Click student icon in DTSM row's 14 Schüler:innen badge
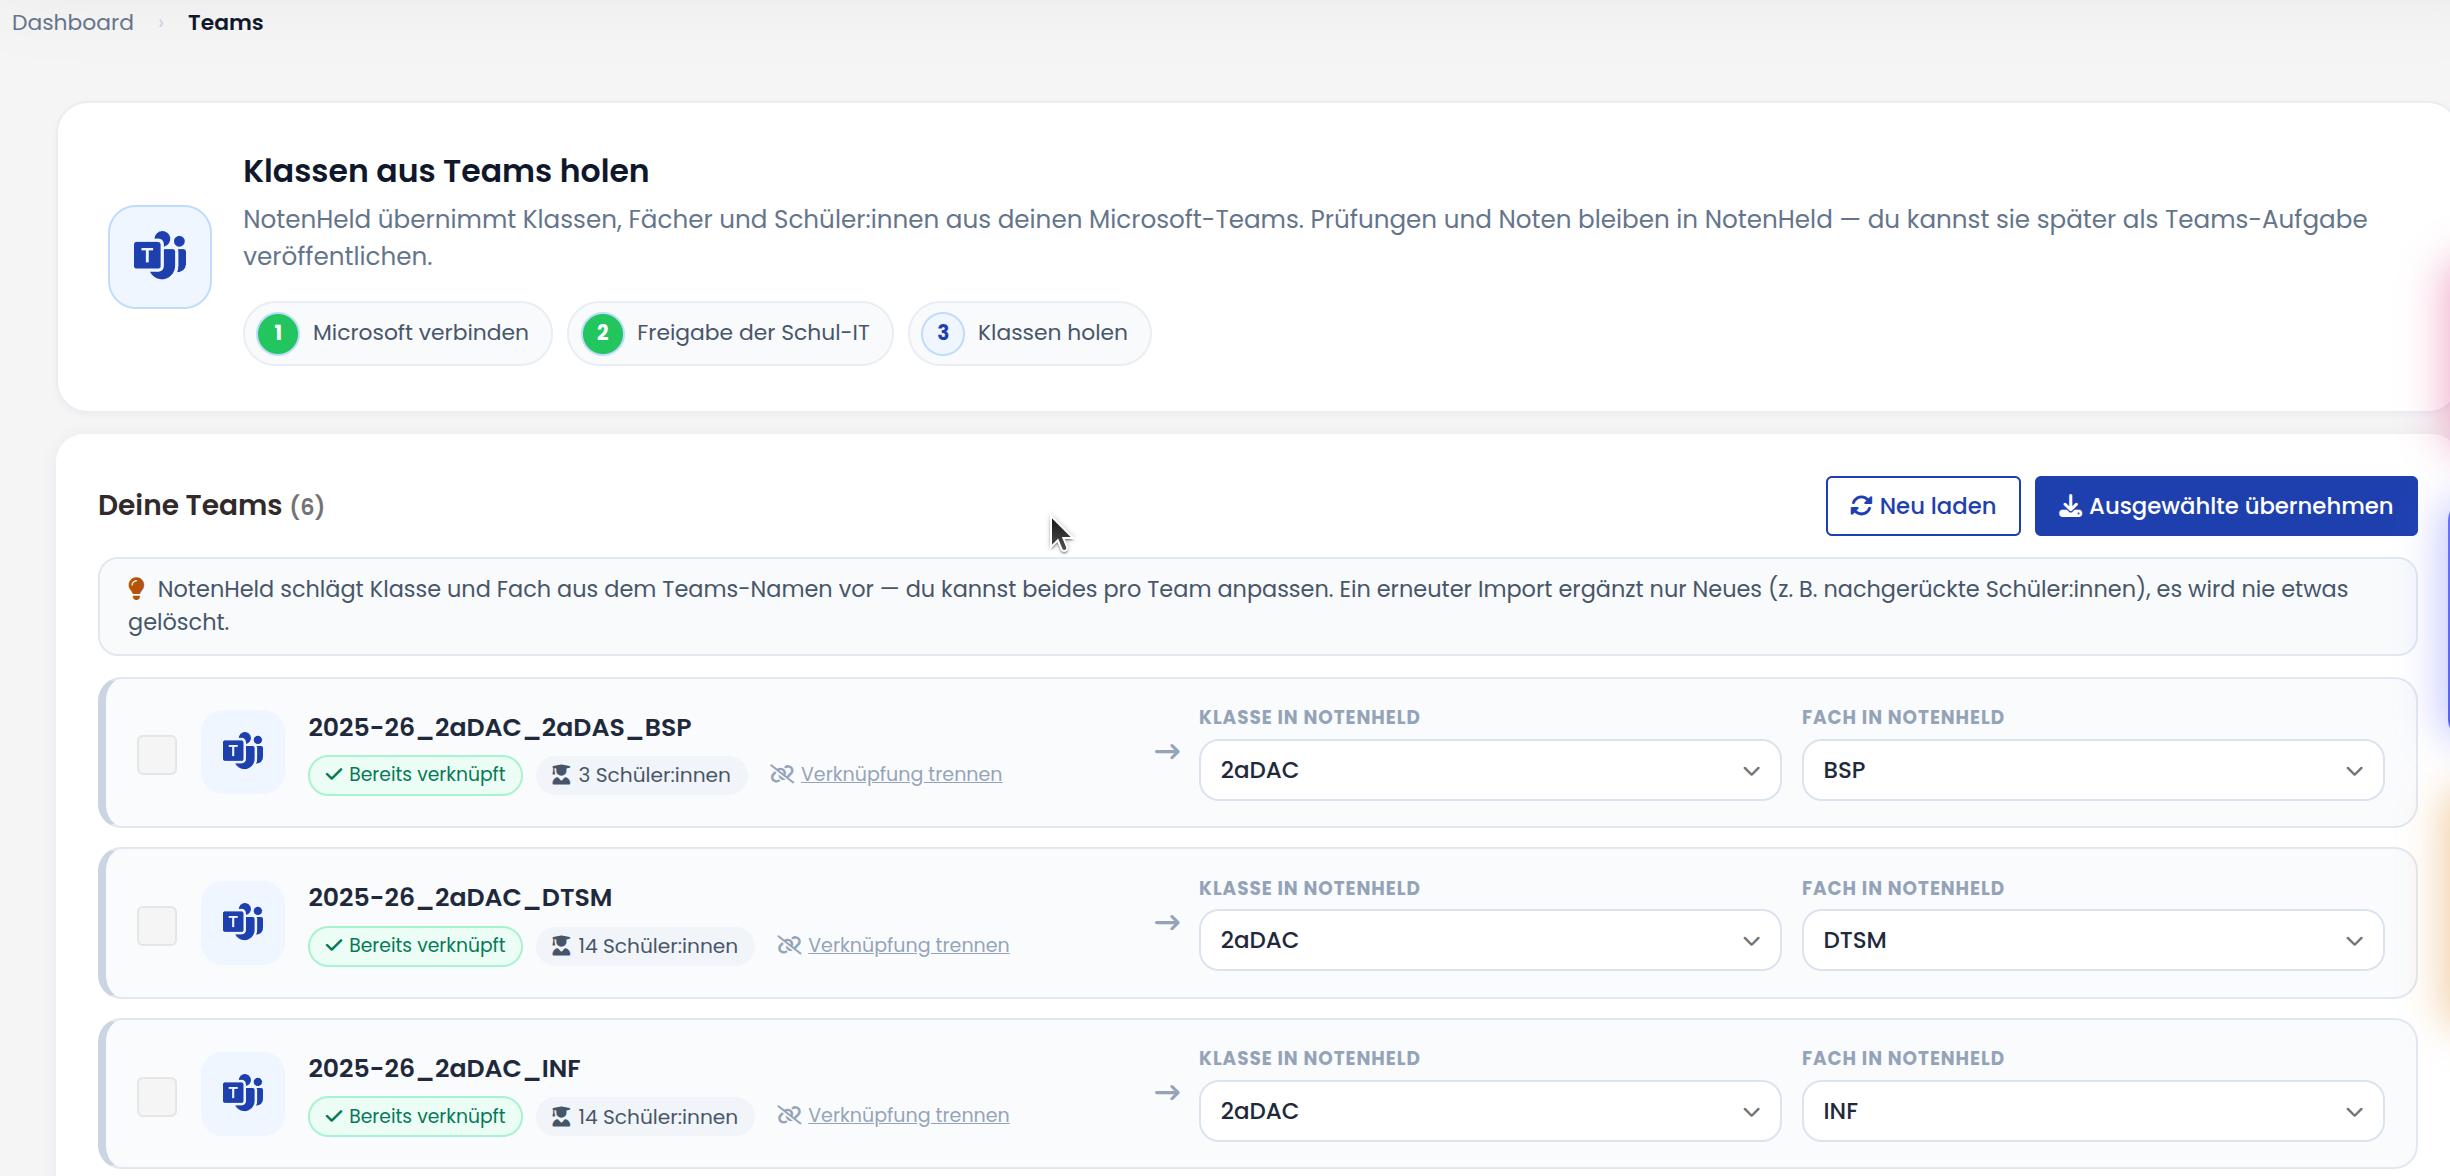 point(561,946)
